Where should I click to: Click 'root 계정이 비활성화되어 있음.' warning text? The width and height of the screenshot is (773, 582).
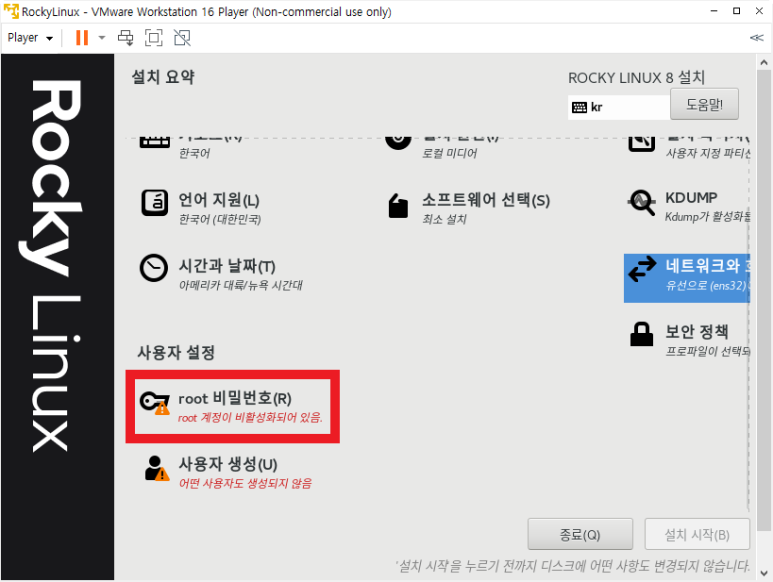(250, 418)
